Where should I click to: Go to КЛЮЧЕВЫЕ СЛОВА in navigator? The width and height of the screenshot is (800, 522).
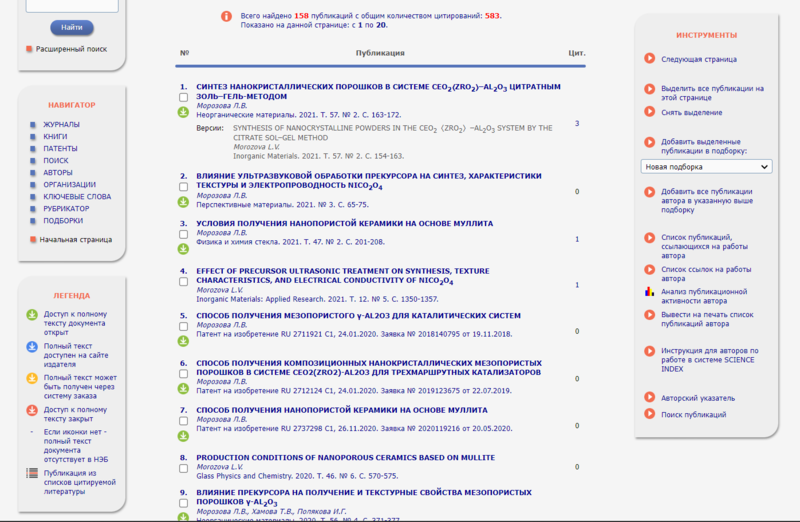point(76,197)
